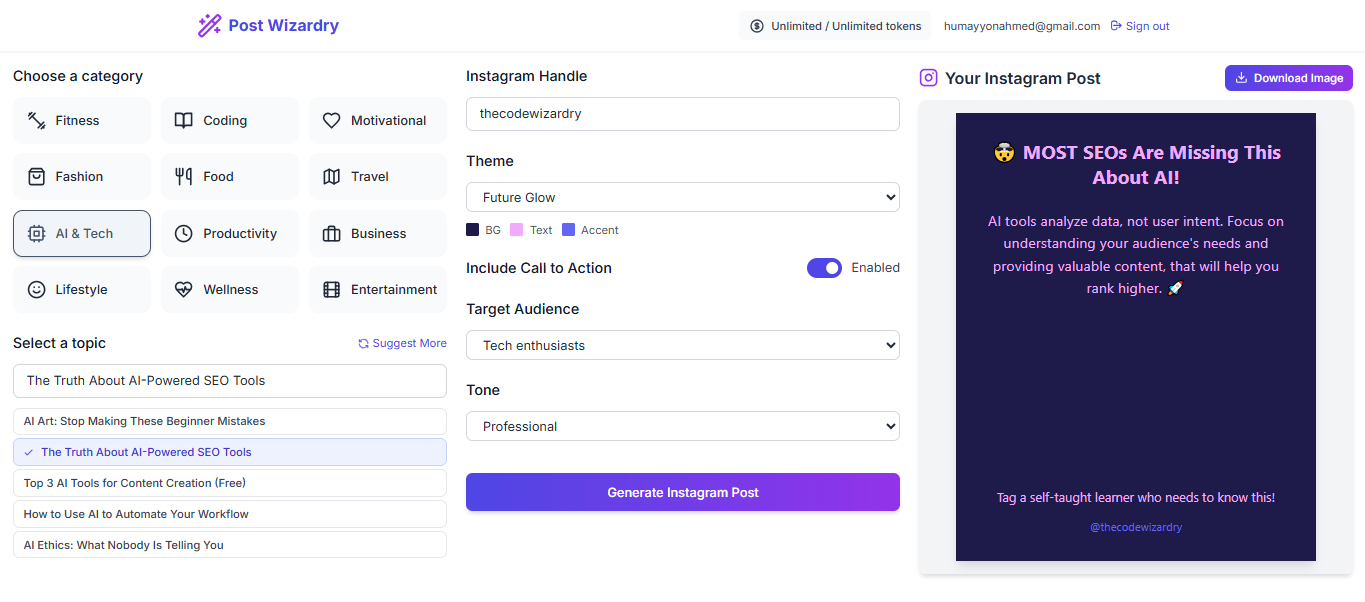Choose the AI Ethics topic suggestion

point(230,545)
